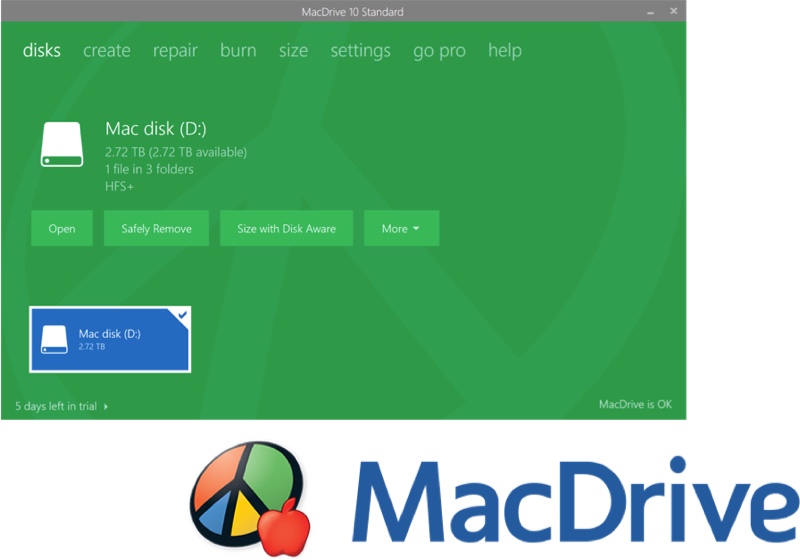
Task: Select the blue Mac disk (D:) tile
Action: click(x=110, y=340)
